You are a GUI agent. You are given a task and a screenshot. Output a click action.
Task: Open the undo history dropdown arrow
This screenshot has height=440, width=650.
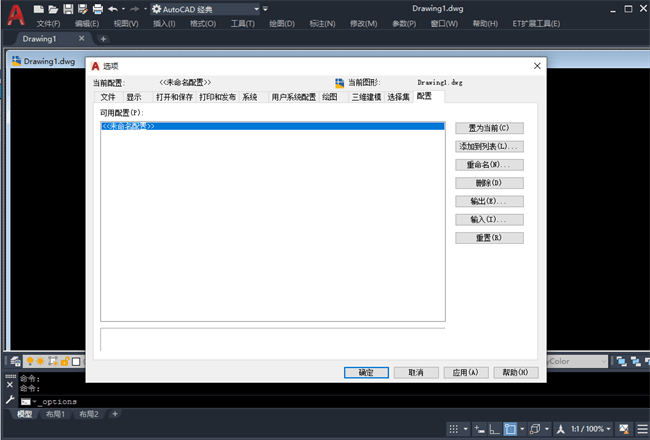(x=124, y=9)
